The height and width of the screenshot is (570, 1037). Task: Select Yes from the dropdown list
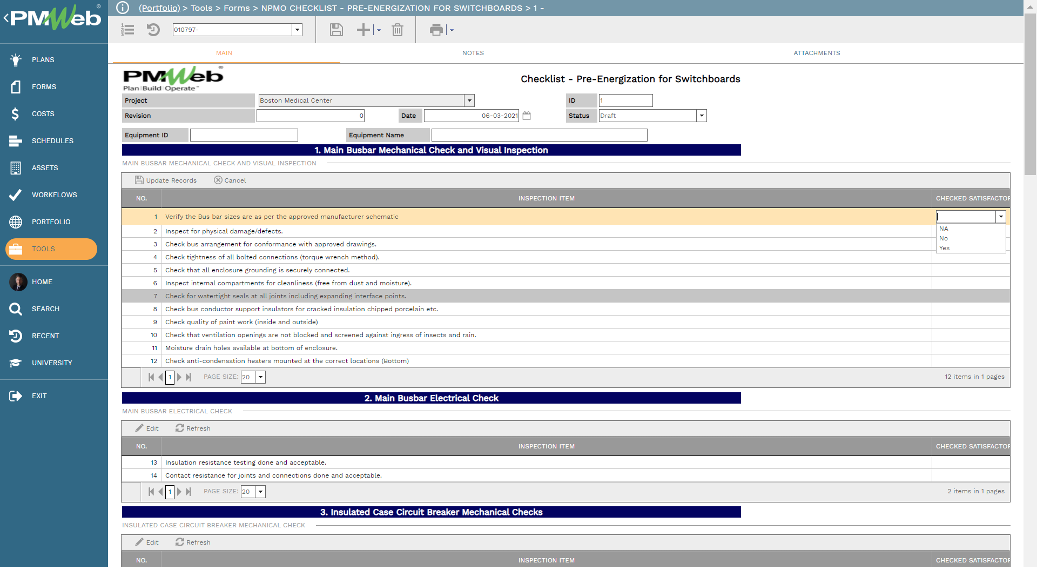[x=970, y=248]
